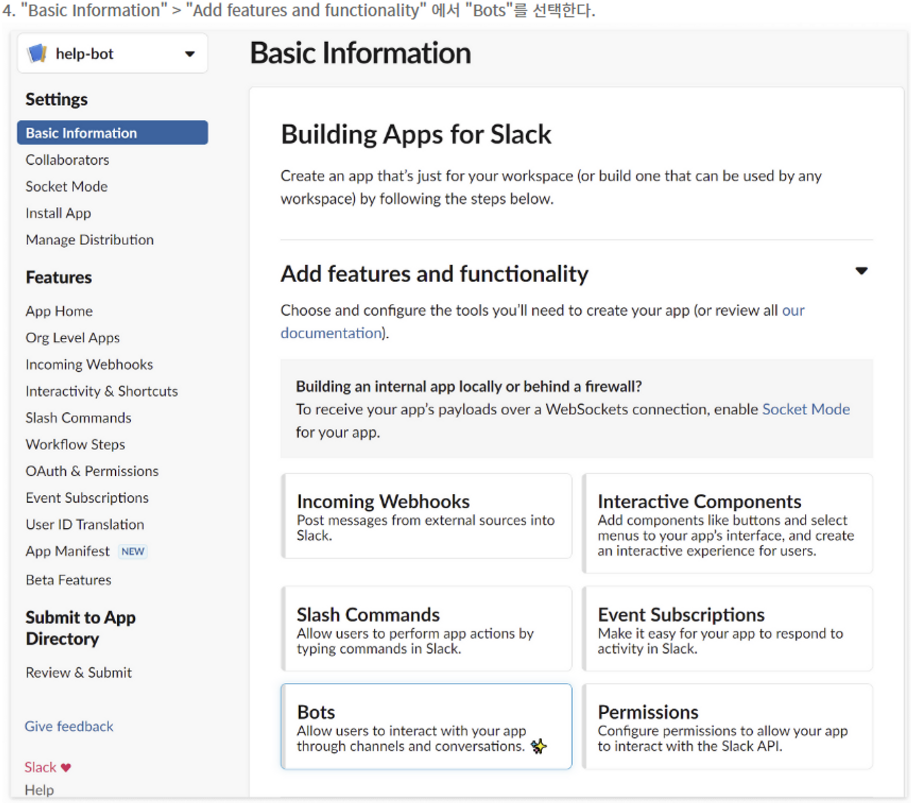Collapse the Add features and functionality section

click(x=861, y=271)
